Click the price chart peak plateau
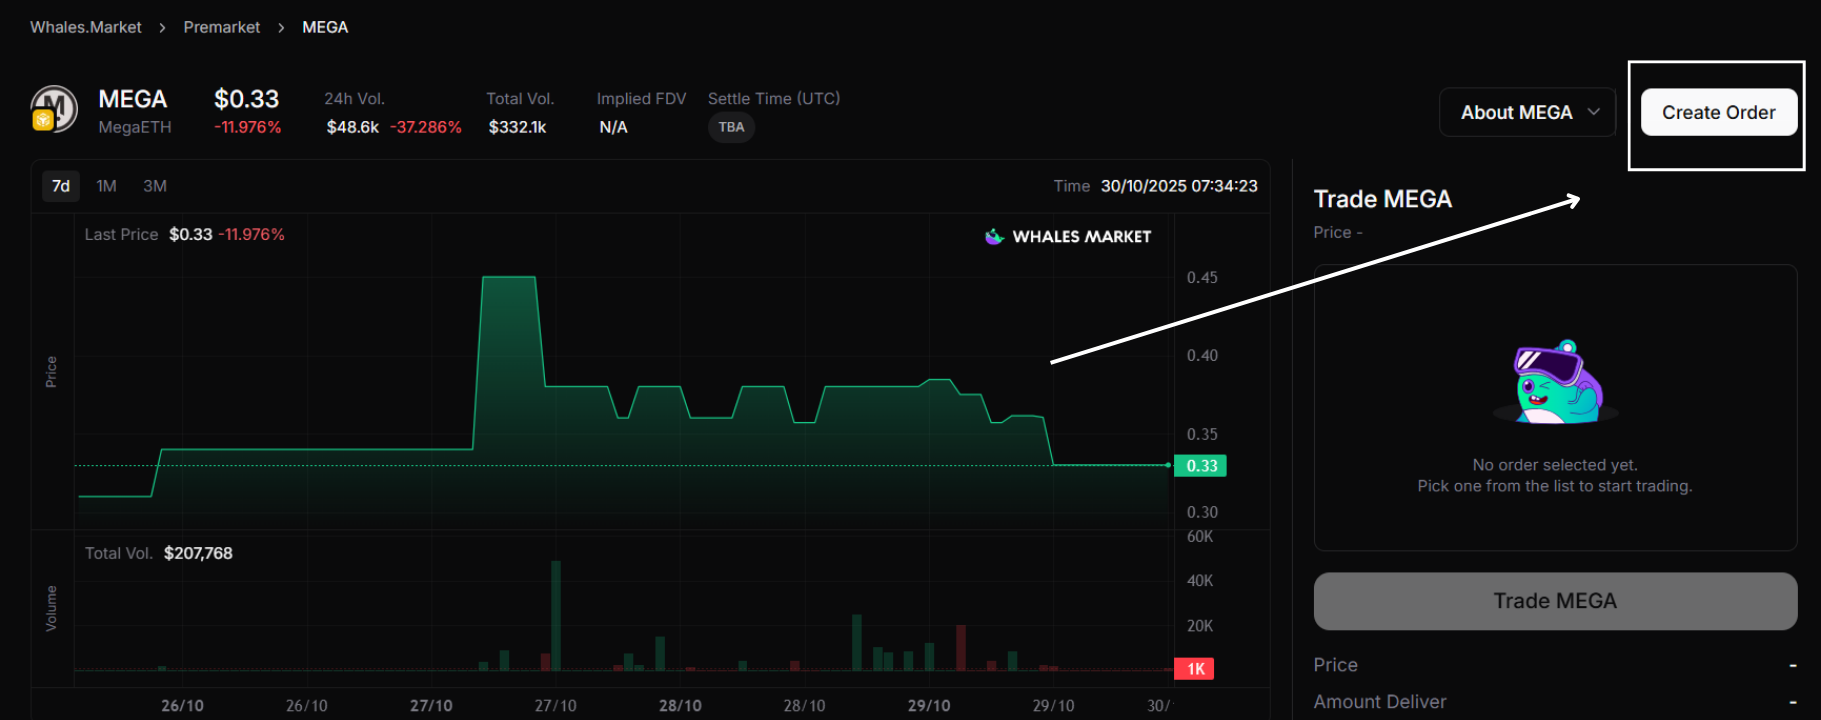1821x720 pixels. [x=509, y=278]
